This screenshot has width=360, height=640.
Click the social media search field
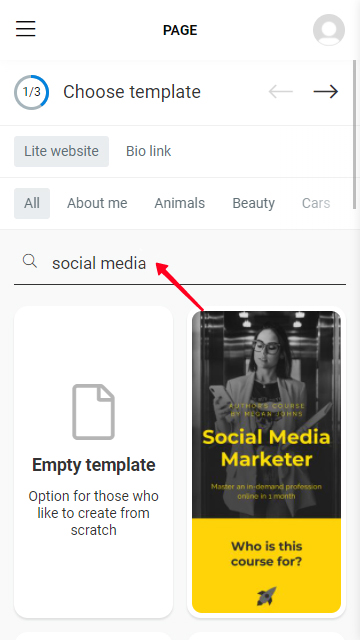[x=180, y=263]
